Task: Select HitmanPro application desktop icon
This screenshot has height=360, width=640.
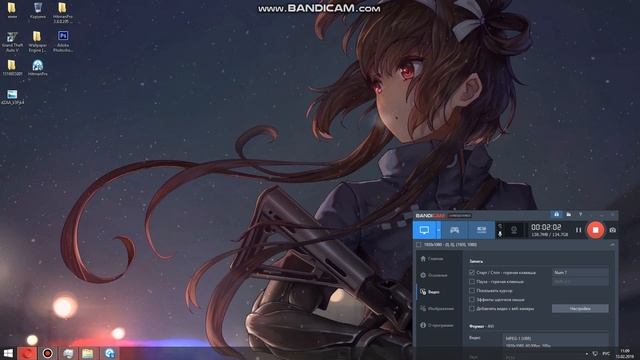Action: tap(38, 68)
